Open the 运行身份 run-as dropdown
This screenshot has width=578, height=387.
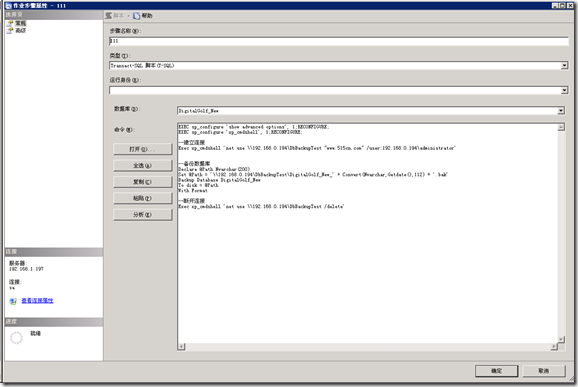pos(564,90)
